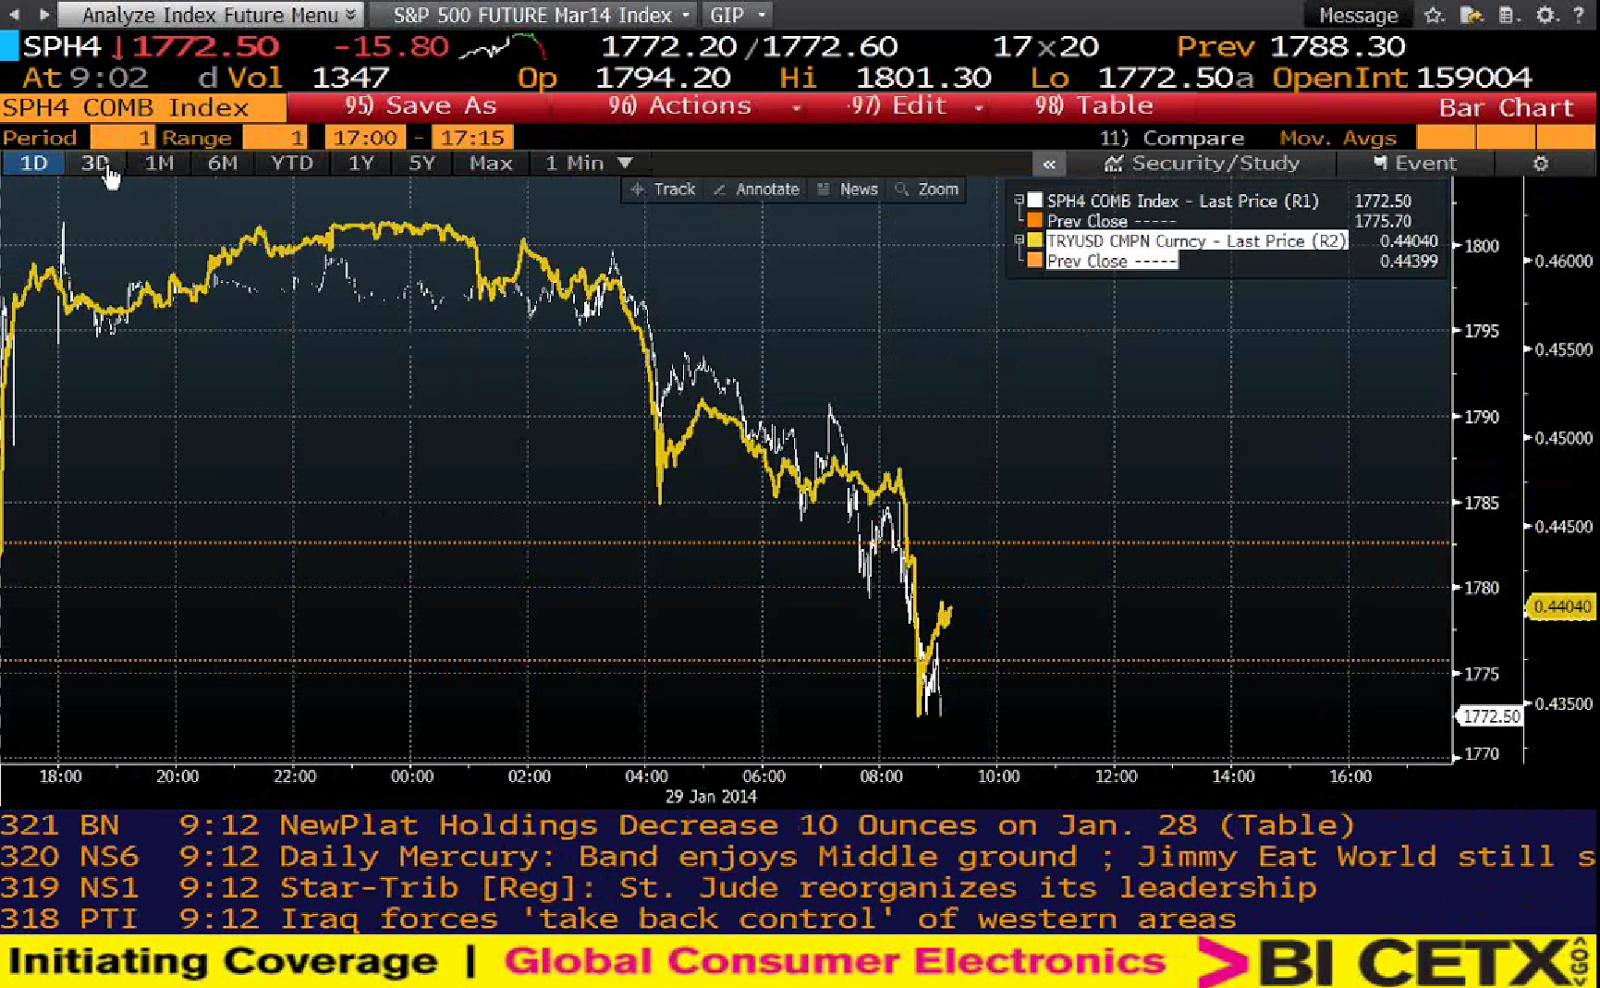The height and width of the screenshot is (988, 1600).
Task: Select TRYUSD CMPN Curncy - Last Price (R2) legend entry
Action: [x=1196, y=241]
